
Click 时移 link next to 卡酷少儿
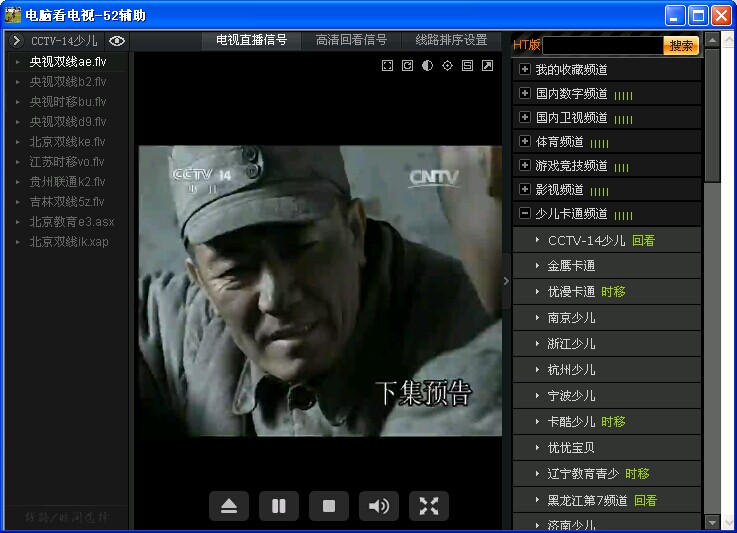coord(613,422)
